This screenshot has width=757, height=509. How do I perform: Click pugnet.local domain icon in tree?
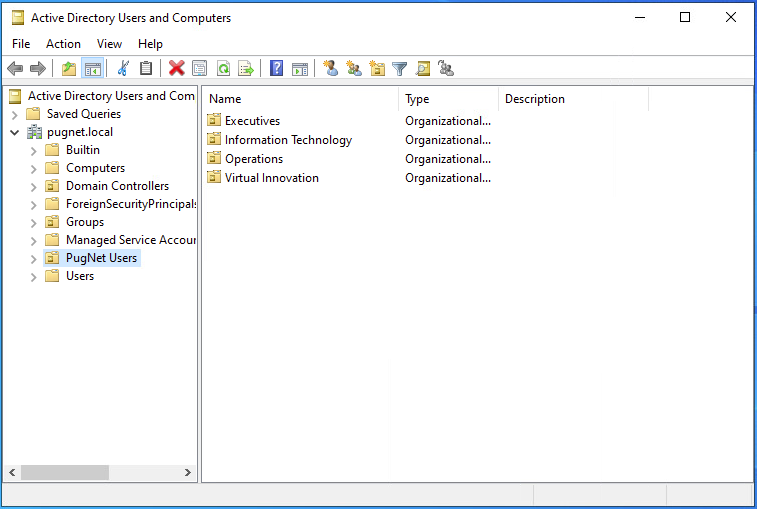[x=34, y=132]
